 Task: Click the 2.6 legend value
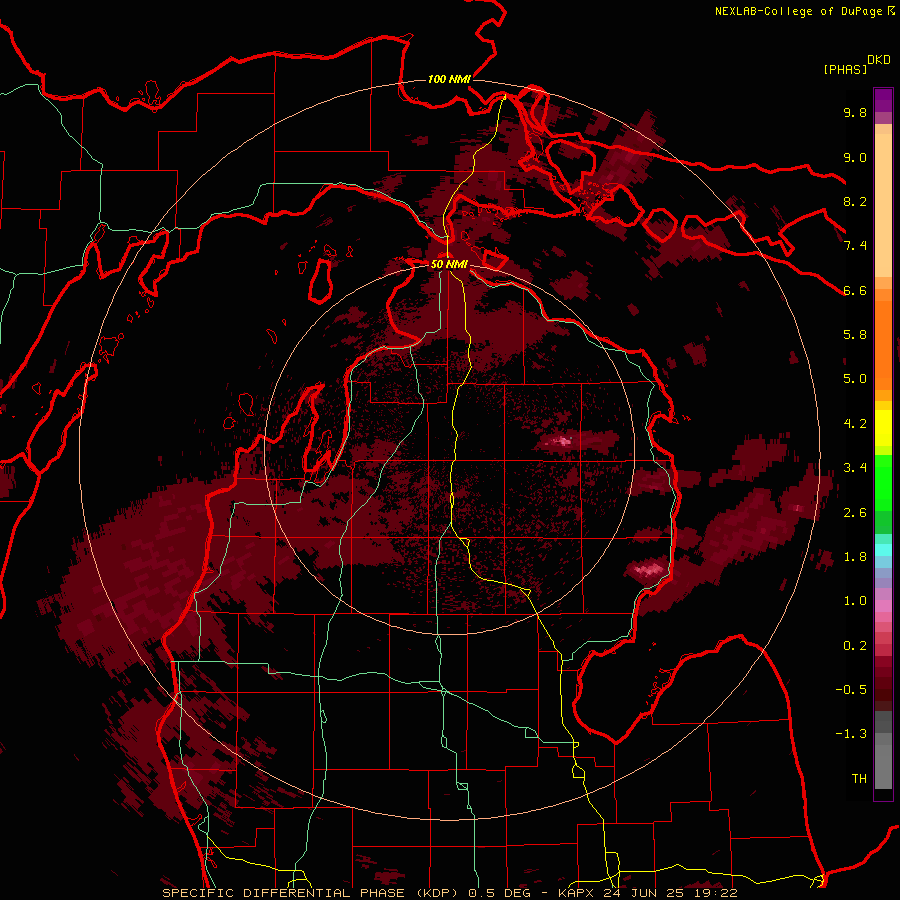[x=855, y=513]
